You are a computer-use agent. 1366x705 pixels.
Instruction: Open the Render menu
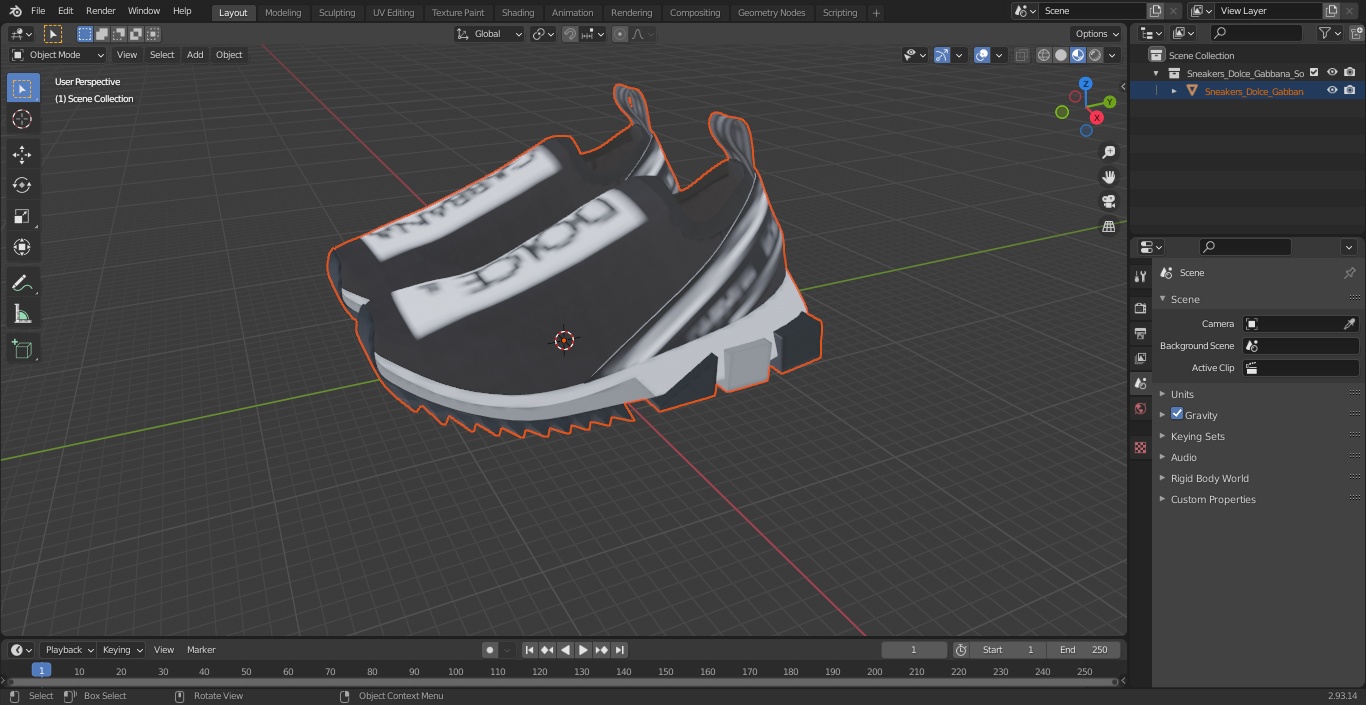pos(100,11)
